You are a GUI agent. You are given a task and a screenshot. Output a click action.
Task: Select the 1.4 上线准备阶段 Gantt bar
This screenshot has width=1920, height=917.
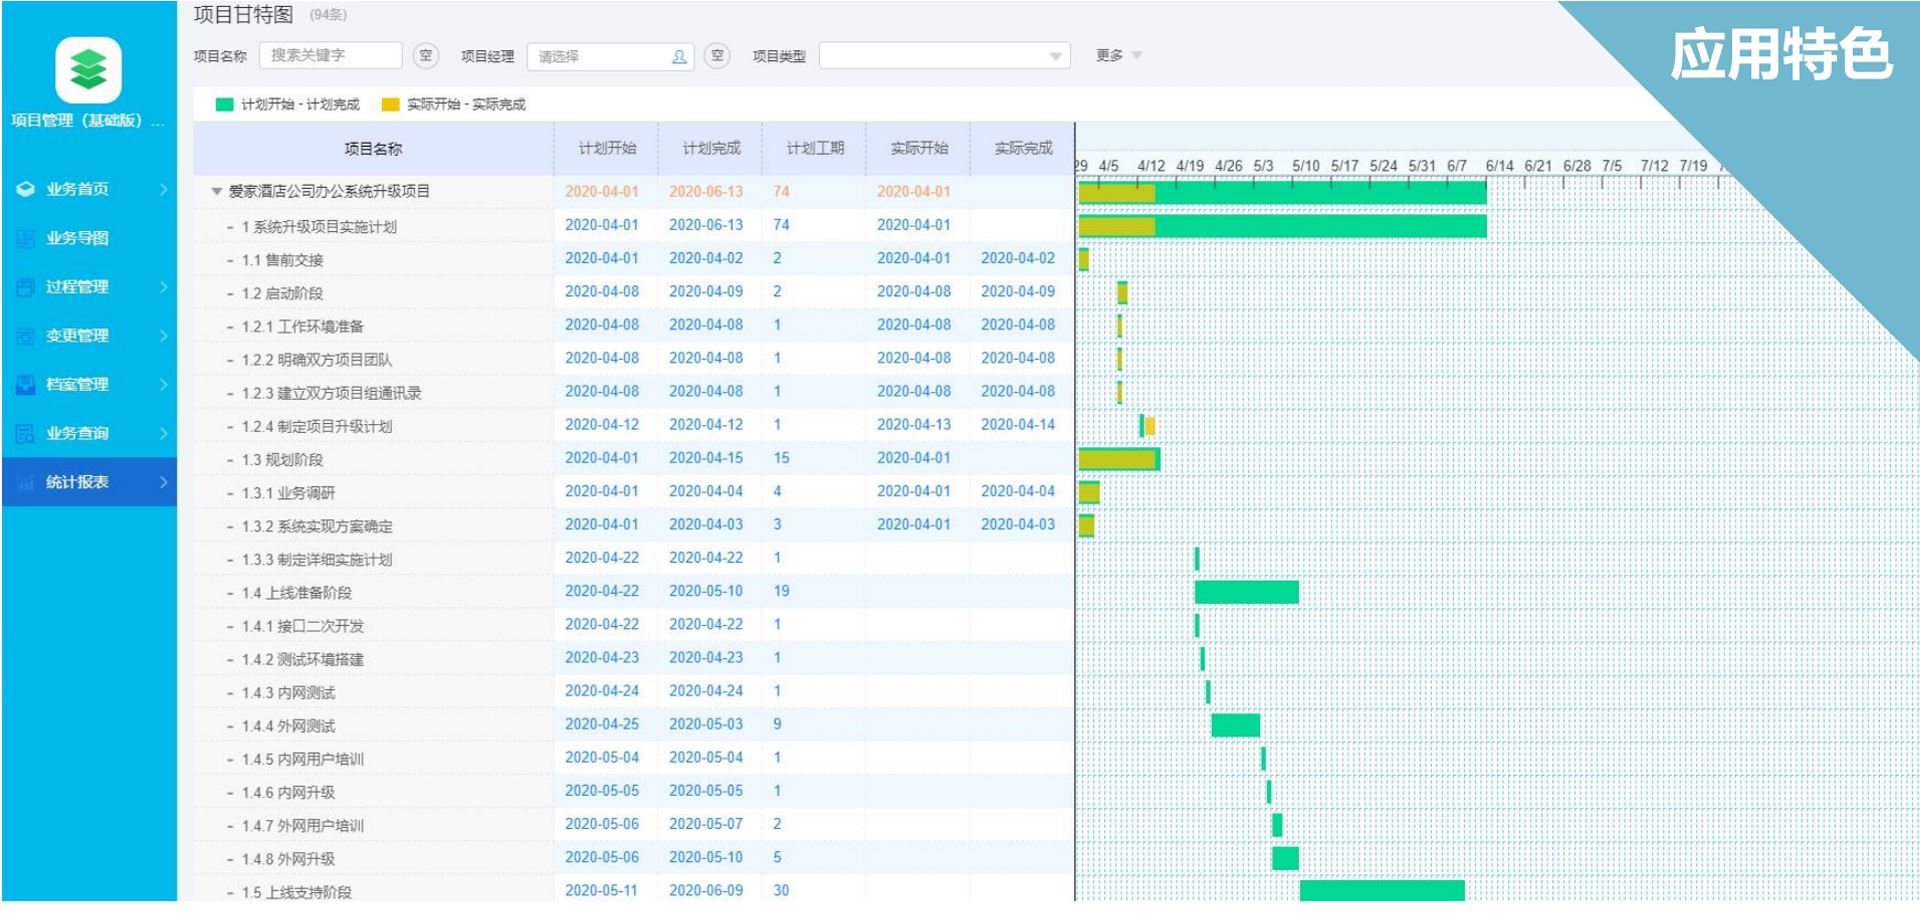(x=1246, y=592)
